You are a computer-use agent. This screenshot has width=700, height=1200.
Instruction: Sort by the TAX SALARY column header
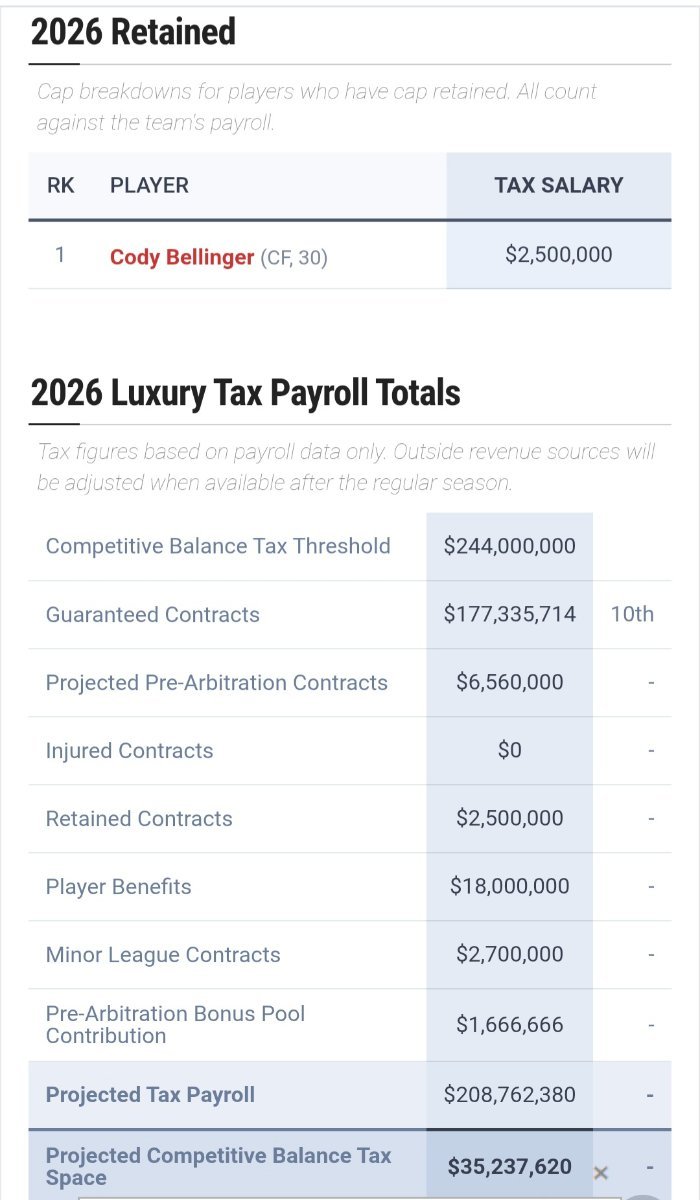tap(558, 185)
